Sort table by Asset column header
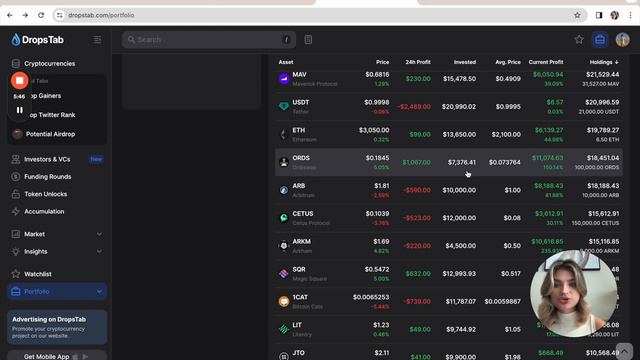 (x=286, y=62)
